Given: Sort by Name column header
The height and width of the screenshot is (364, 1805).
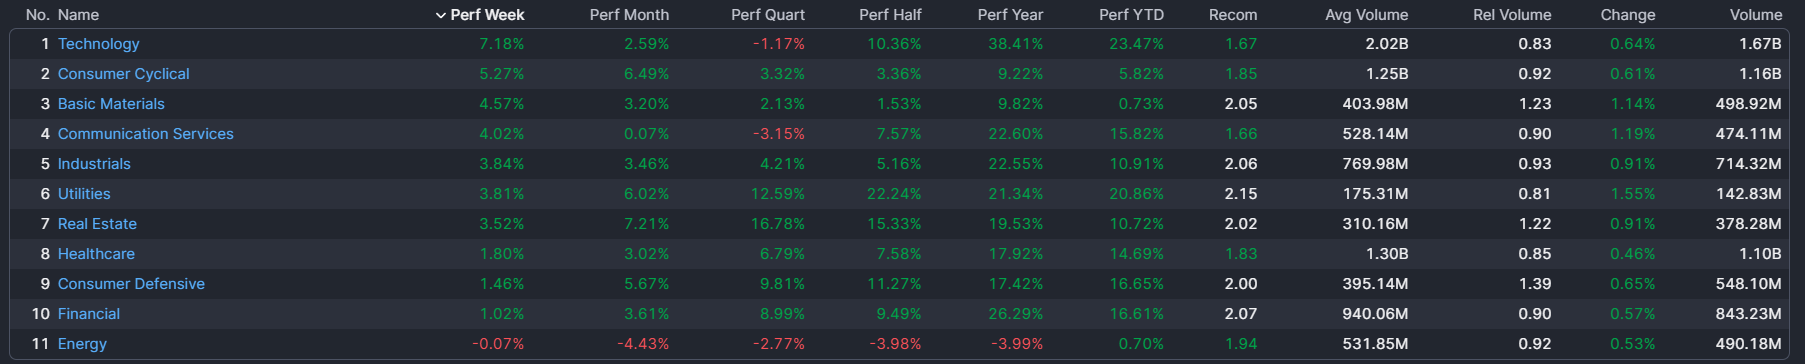Looking at the screenshot, I should click(78, 15).
